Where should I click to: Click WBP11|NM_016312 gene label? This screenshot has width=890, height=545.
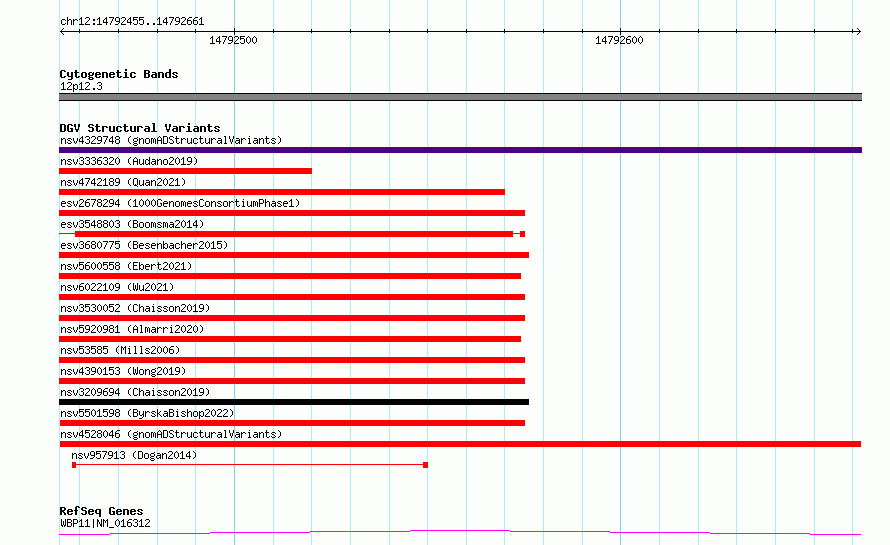coord(105,523)
